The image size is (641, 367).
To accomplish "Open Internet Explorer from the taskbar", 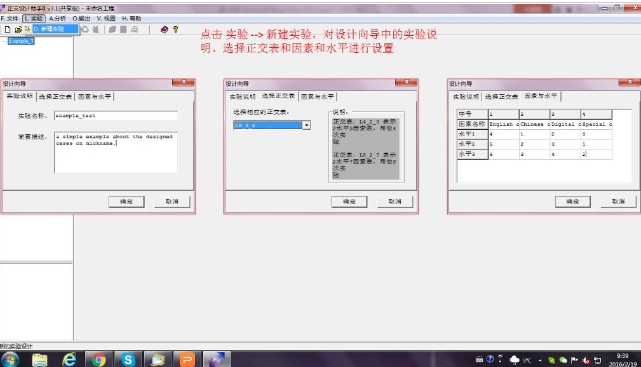I will [69, 360].
